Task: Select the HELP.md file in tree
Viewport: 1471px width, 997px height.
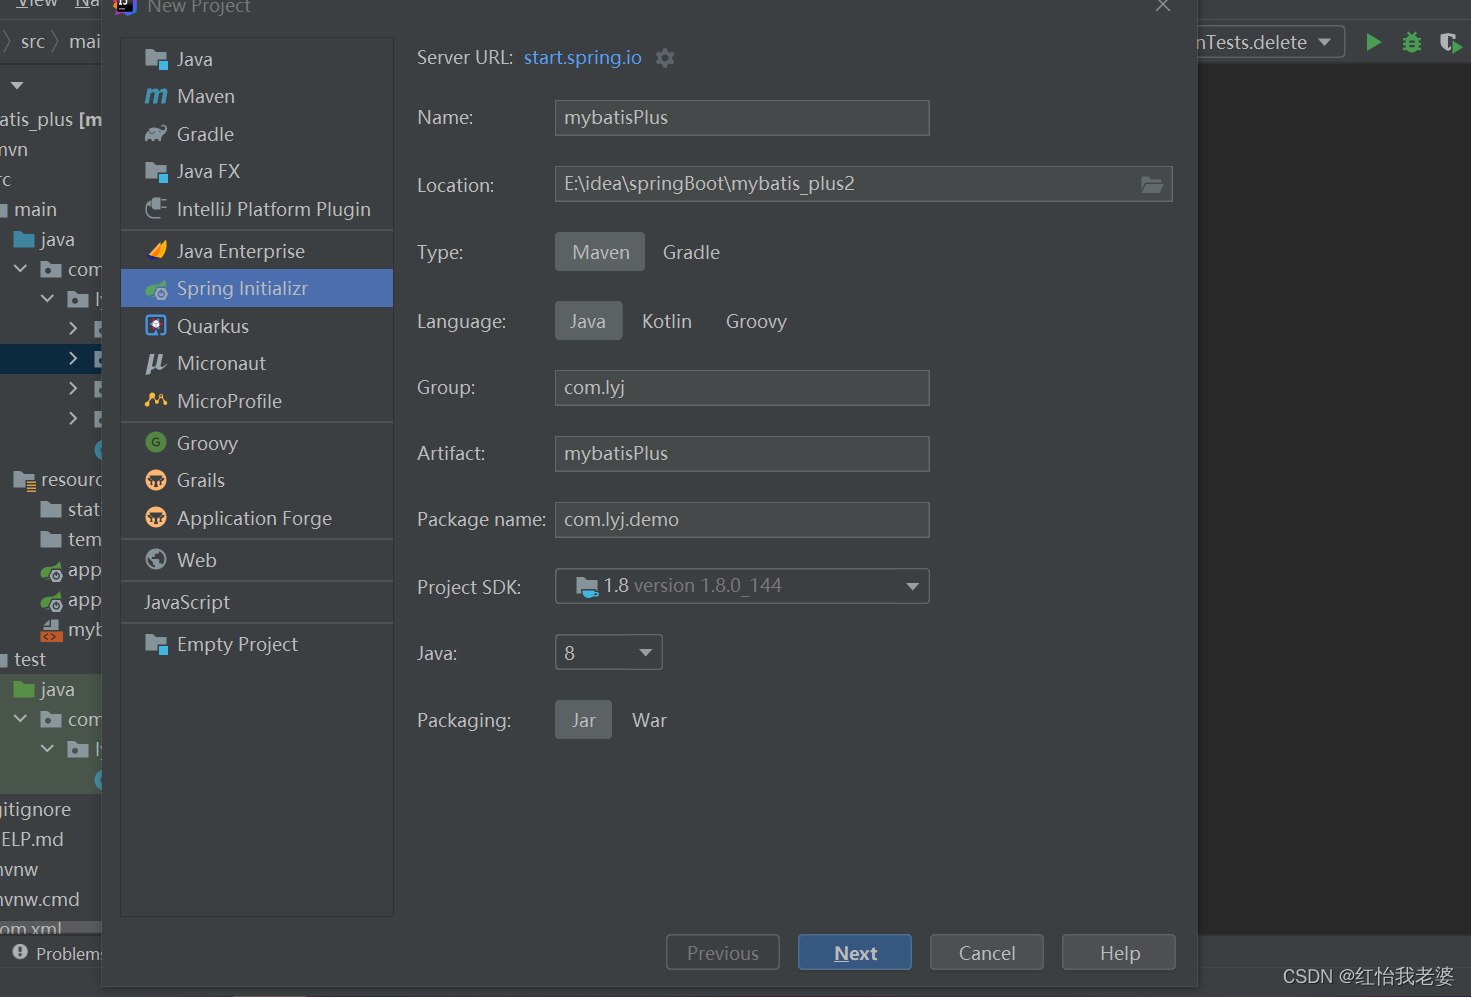Action: pyautogui.click(x=32, y=839)
